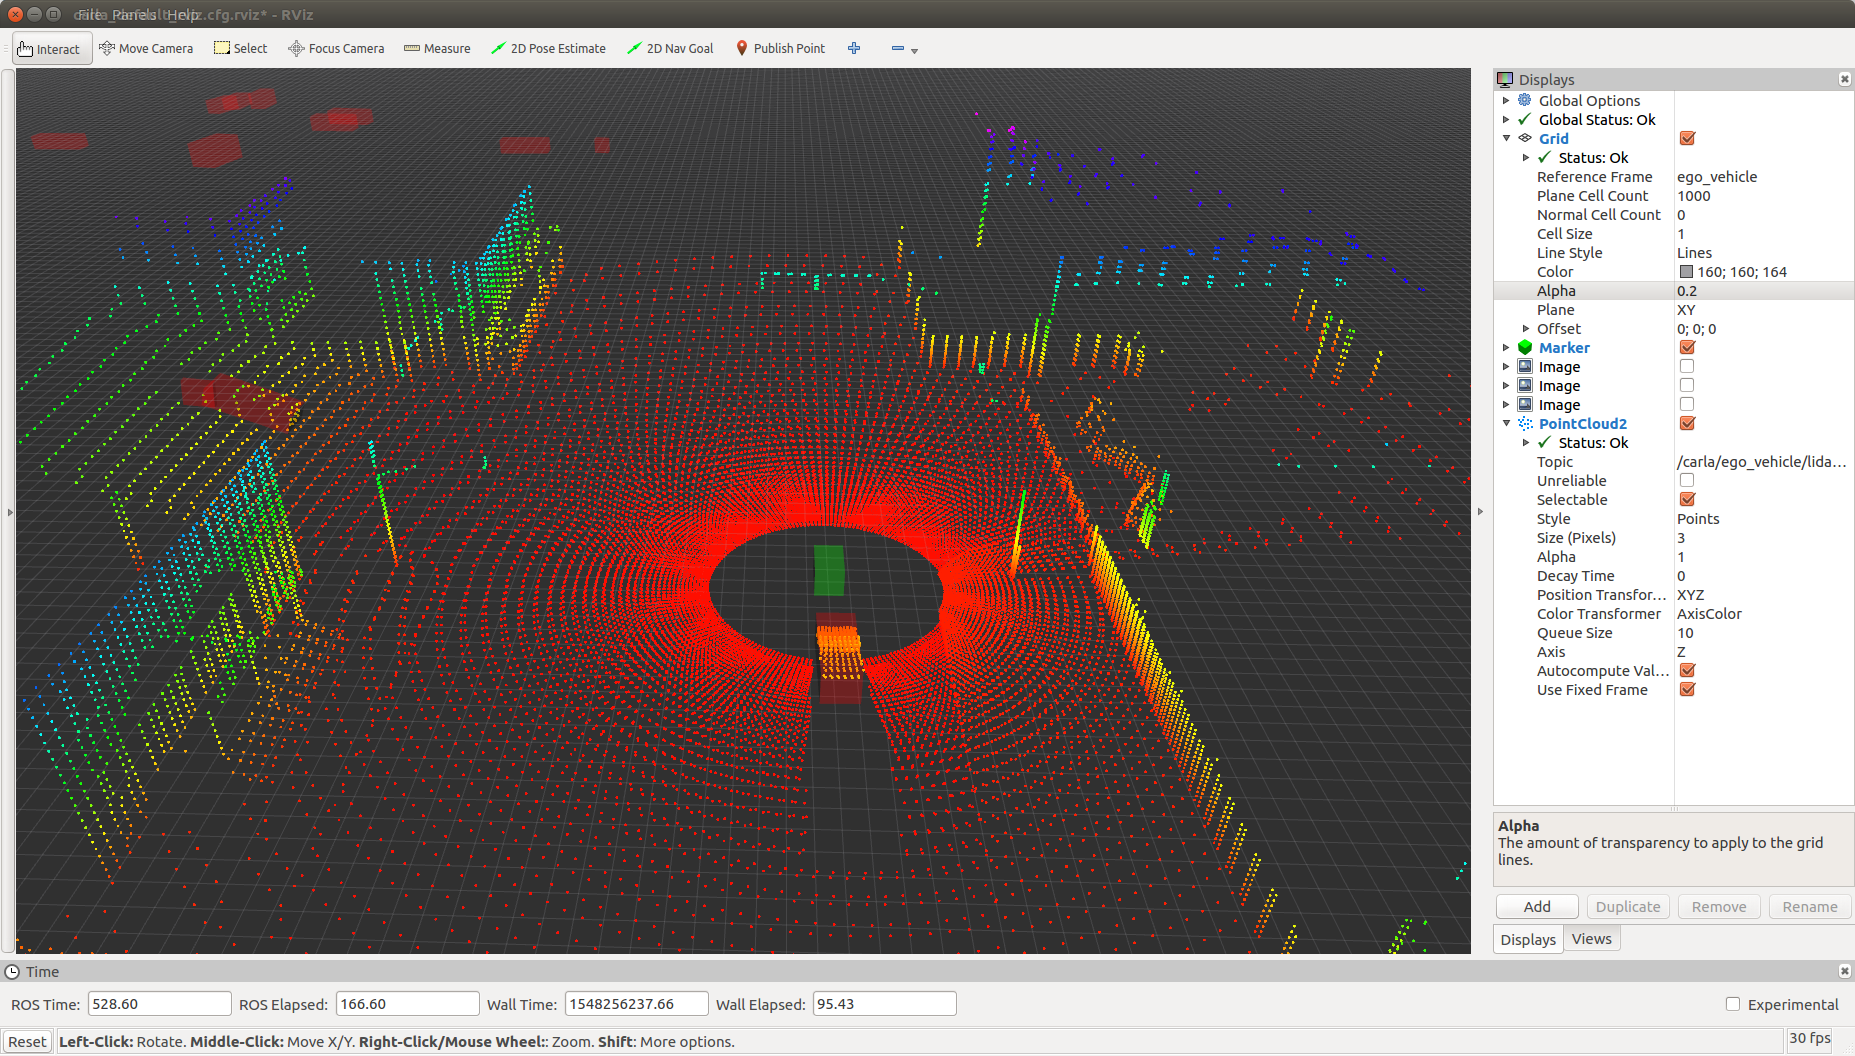Expand the Marker display entry

click(1508, 347)
